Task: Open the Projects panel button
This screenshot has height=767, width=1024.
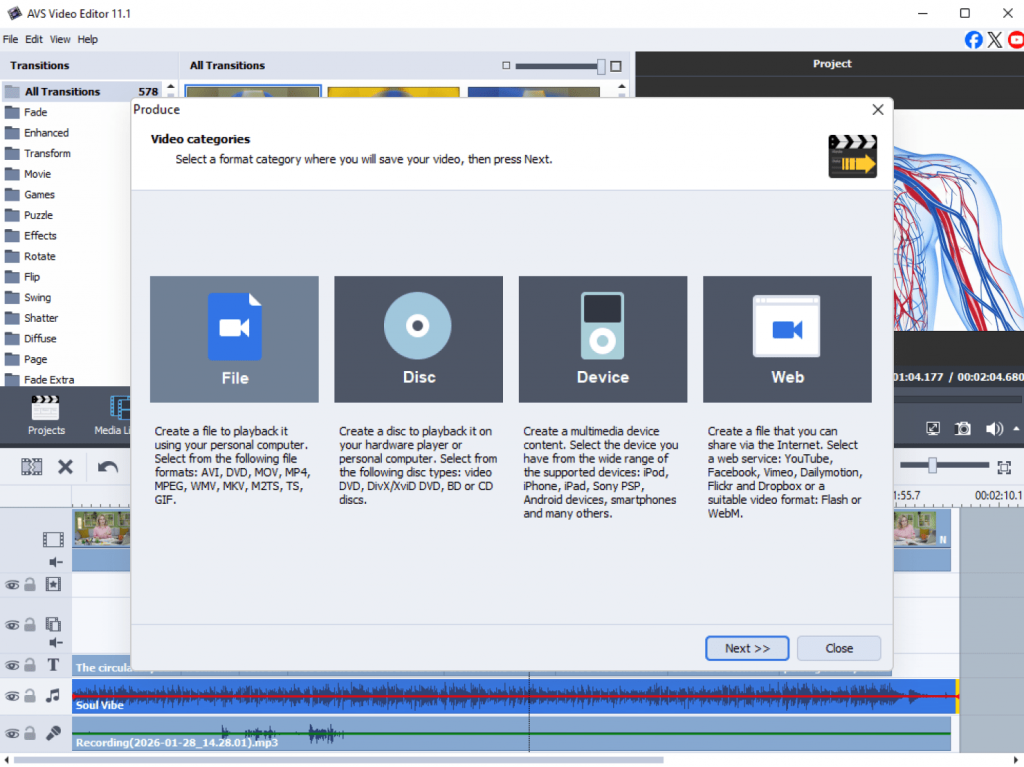Action: click(46, 416)
